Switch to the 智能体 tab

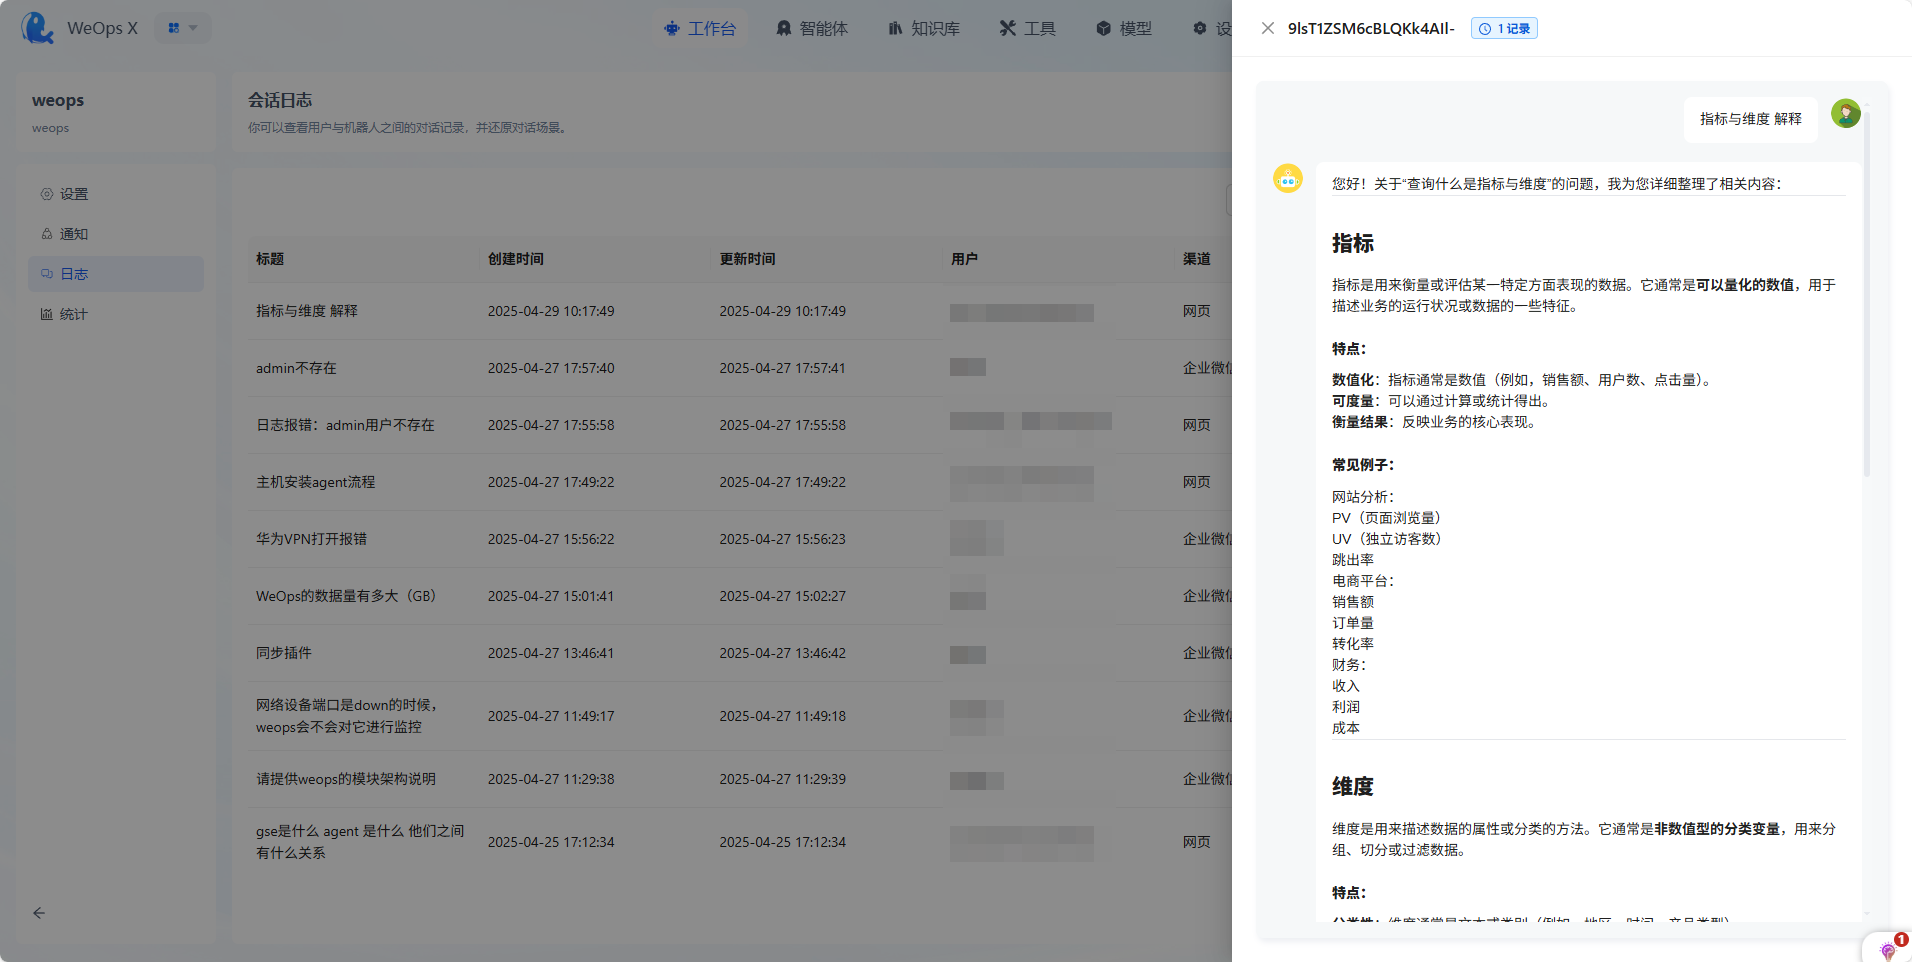coord(812,29)
